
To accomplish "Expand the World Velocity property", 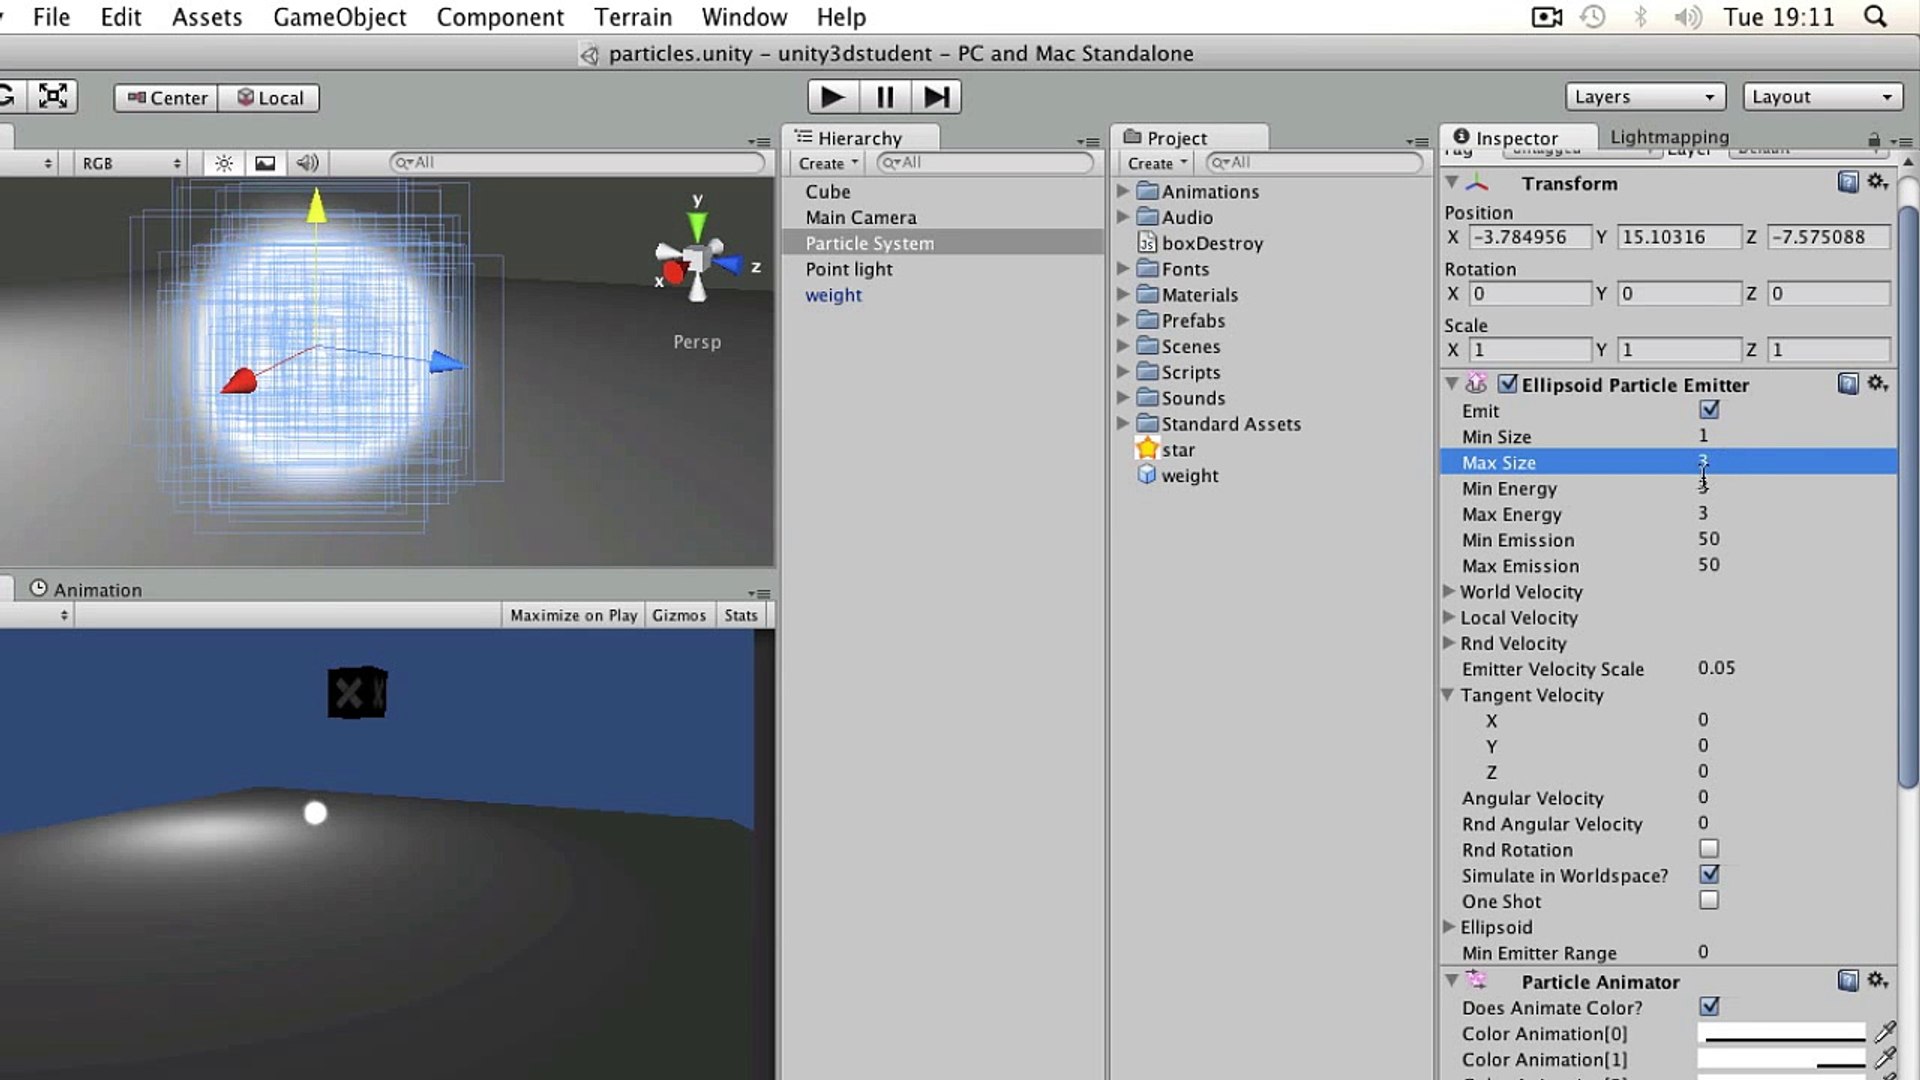I will (x=1449, y=591).
